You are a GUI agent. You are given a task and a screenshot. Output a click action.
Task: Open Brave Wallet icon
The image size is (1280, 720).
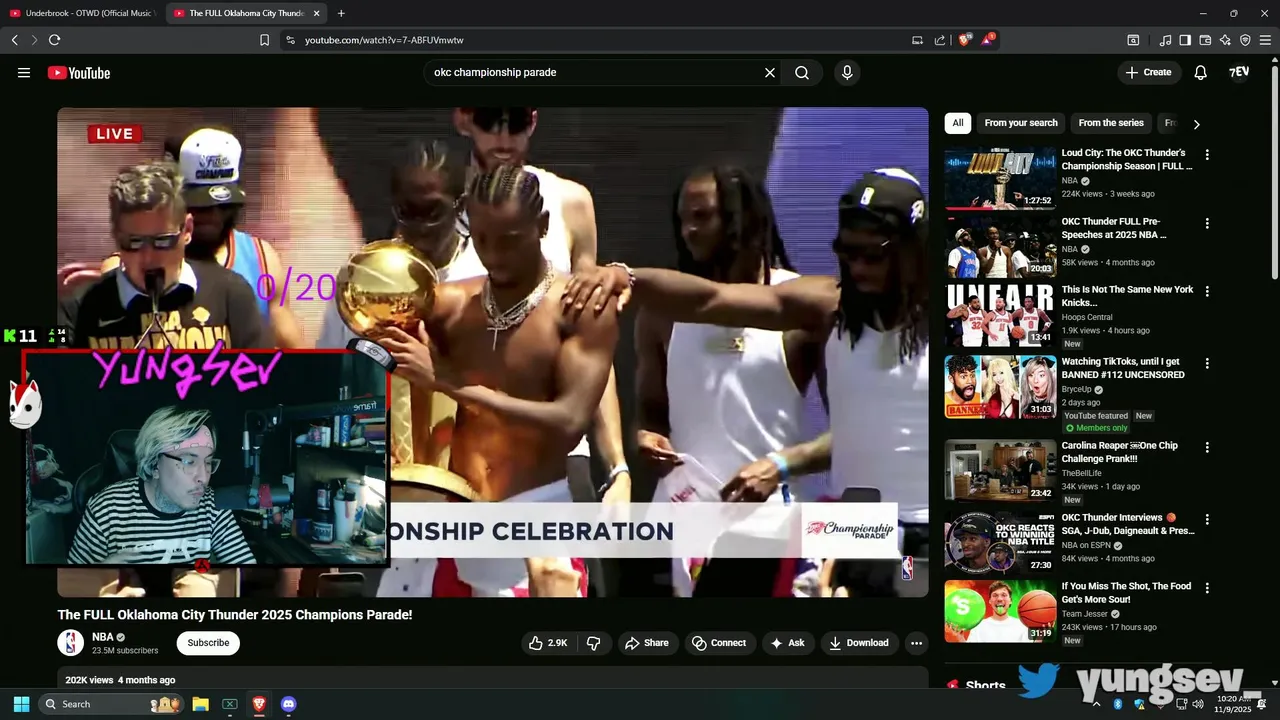1205,40
